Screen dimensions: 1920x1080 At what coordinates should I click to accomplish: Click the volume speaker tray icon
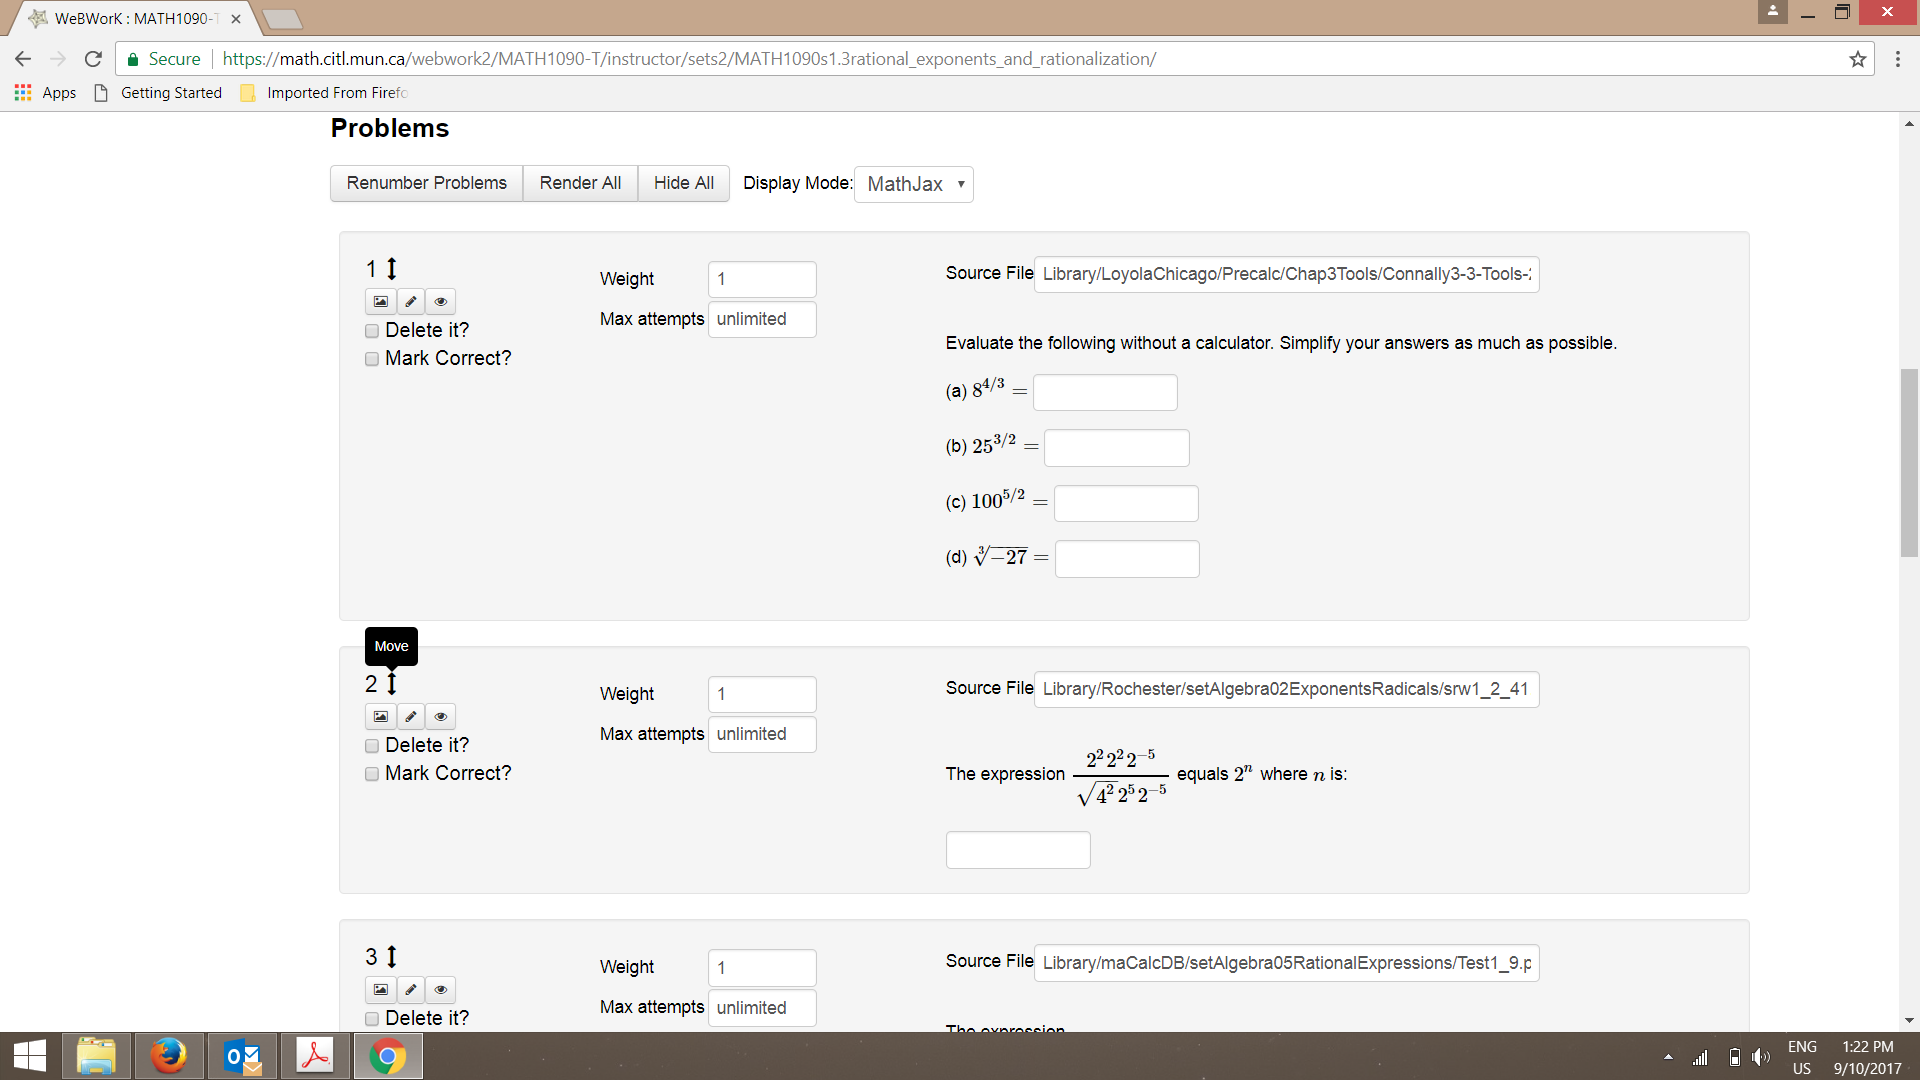pos(1761,1057)
